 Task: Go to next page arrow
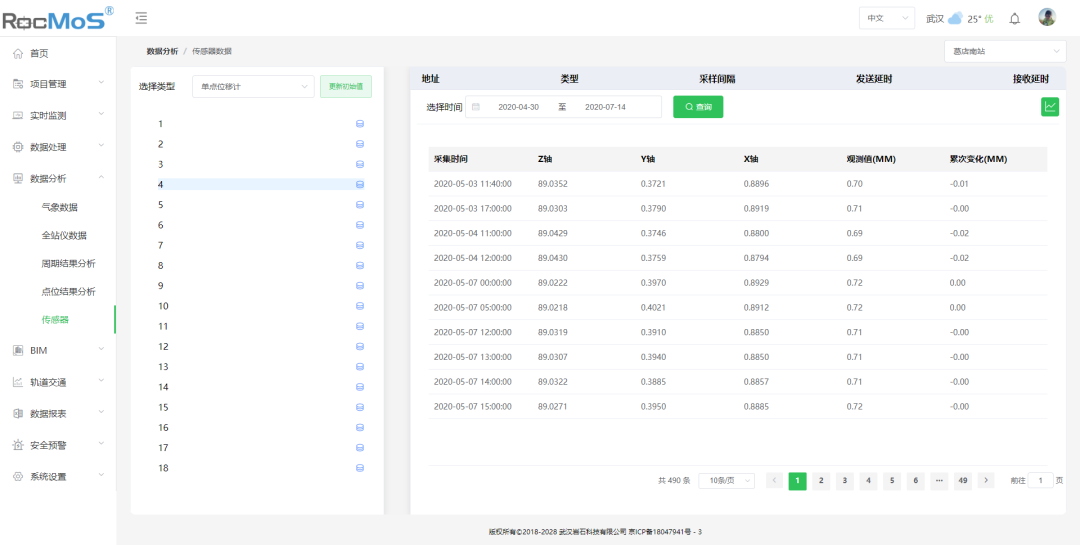tap(986, 480)
